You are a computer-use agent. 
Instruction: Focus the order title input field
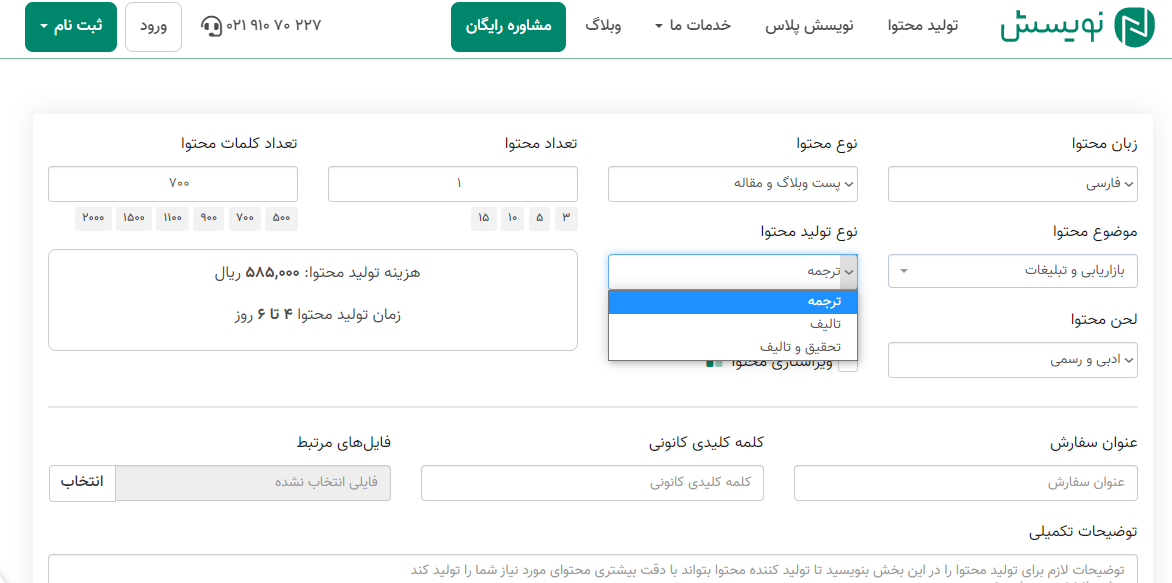[x=965, y=482]
